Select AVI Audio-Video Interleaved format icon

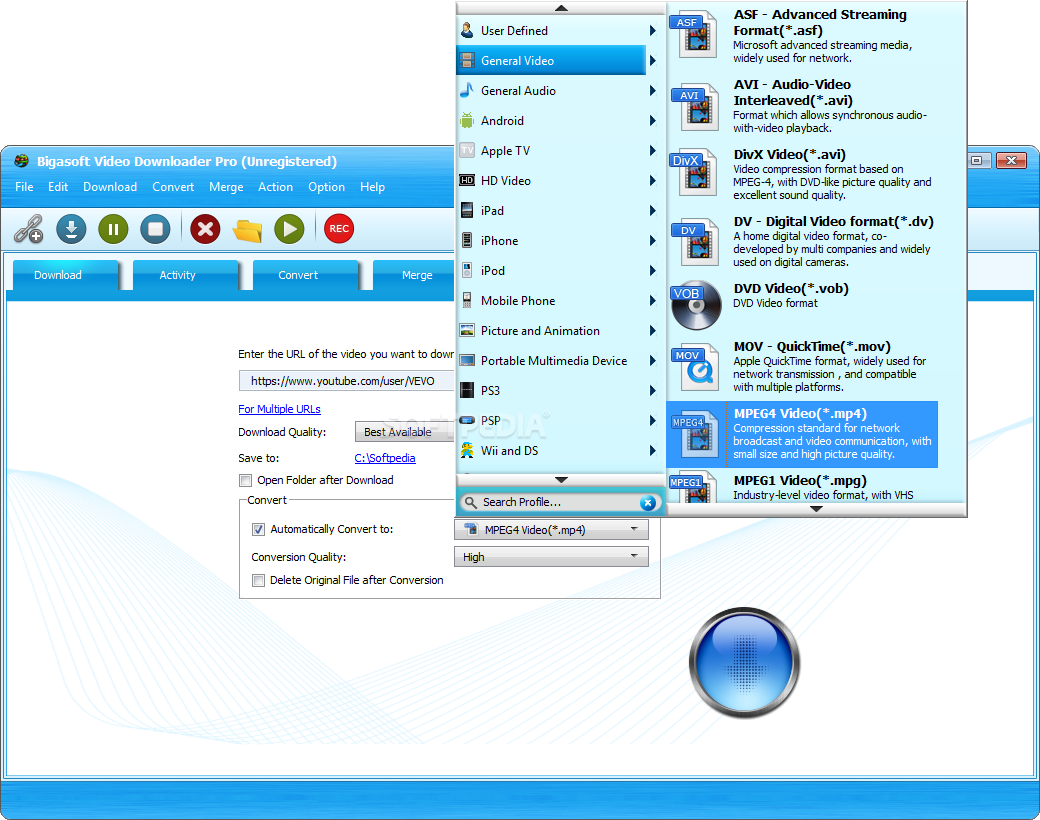[x=695, y=106]
